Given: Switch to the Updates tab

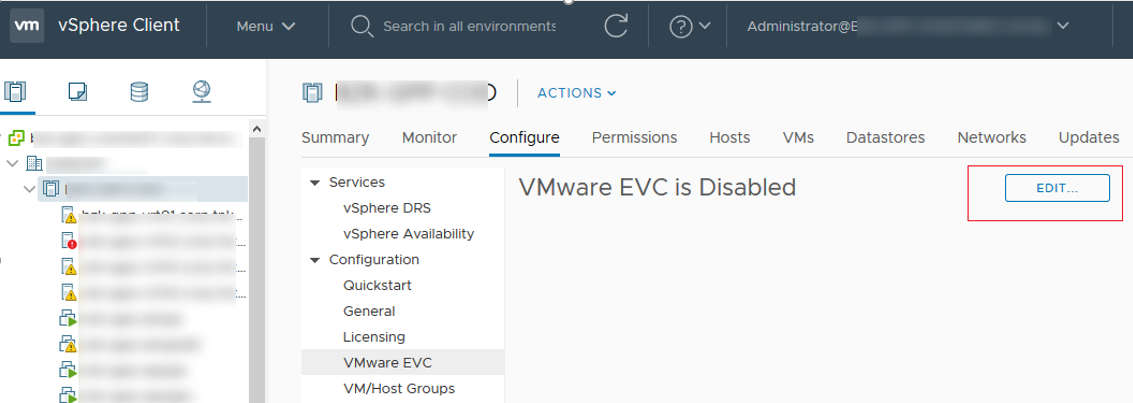Looking at the screenshot, I should coord(1089,137).
